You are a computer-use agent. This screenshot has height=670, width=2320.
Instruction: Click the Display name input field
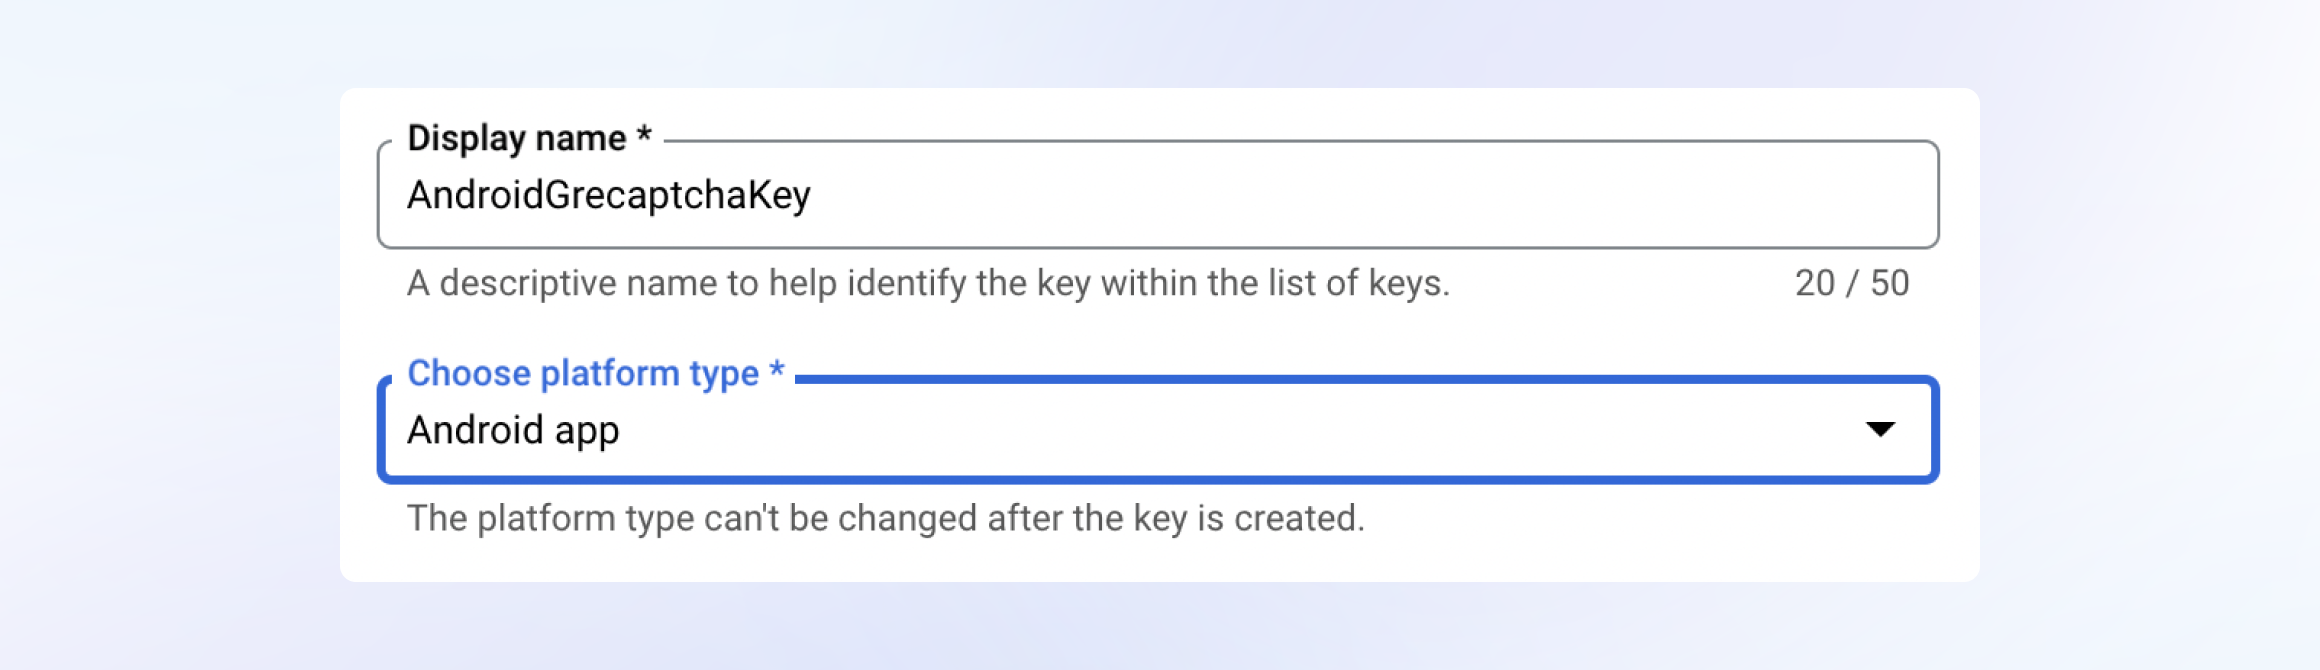[x=1158, y=195]
